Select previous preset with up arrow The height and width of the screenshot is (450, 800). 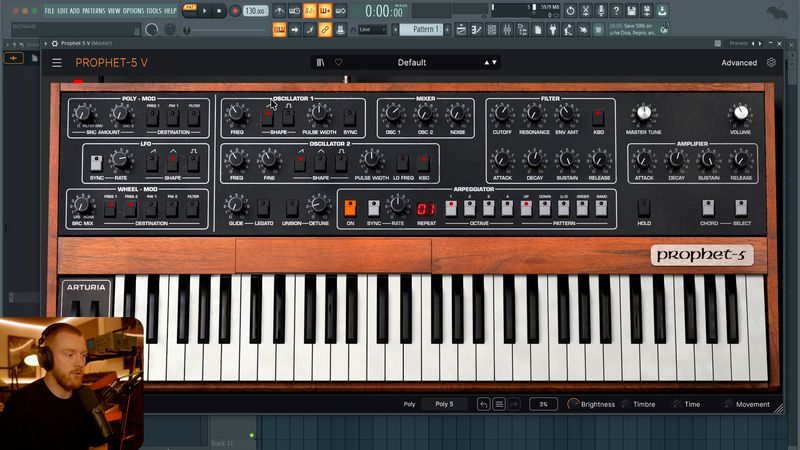(487, 62)
